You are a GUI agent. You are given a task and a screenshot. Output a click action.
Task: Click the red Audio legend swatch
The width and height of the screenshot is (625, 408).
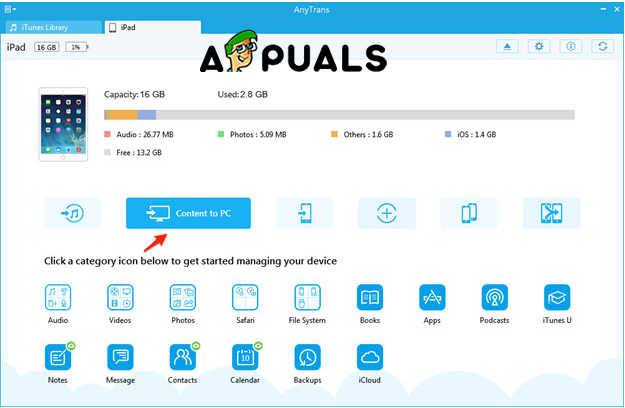107,134
